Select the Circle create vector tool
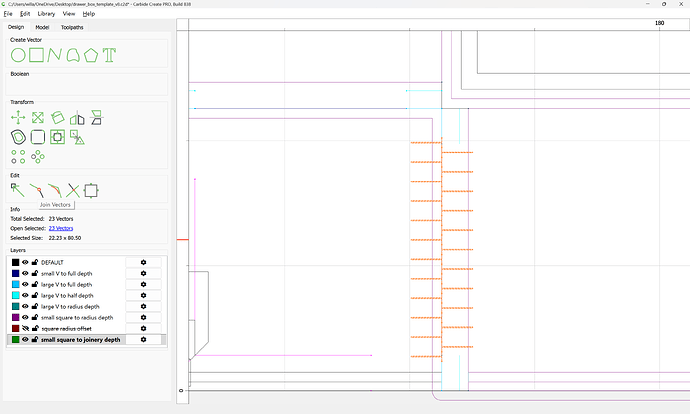The height and width of the screenshot is (414, 690). pos(18,54)
